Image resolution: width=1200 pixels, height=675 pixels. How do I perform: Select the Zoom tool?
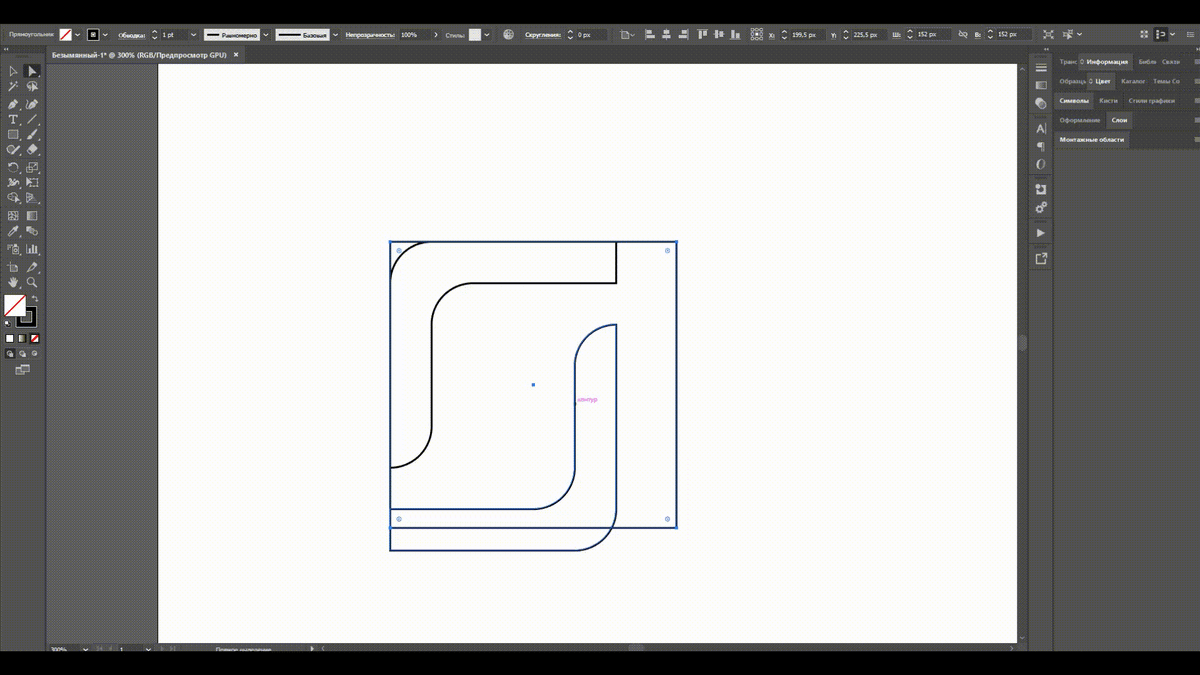(32, 283)
